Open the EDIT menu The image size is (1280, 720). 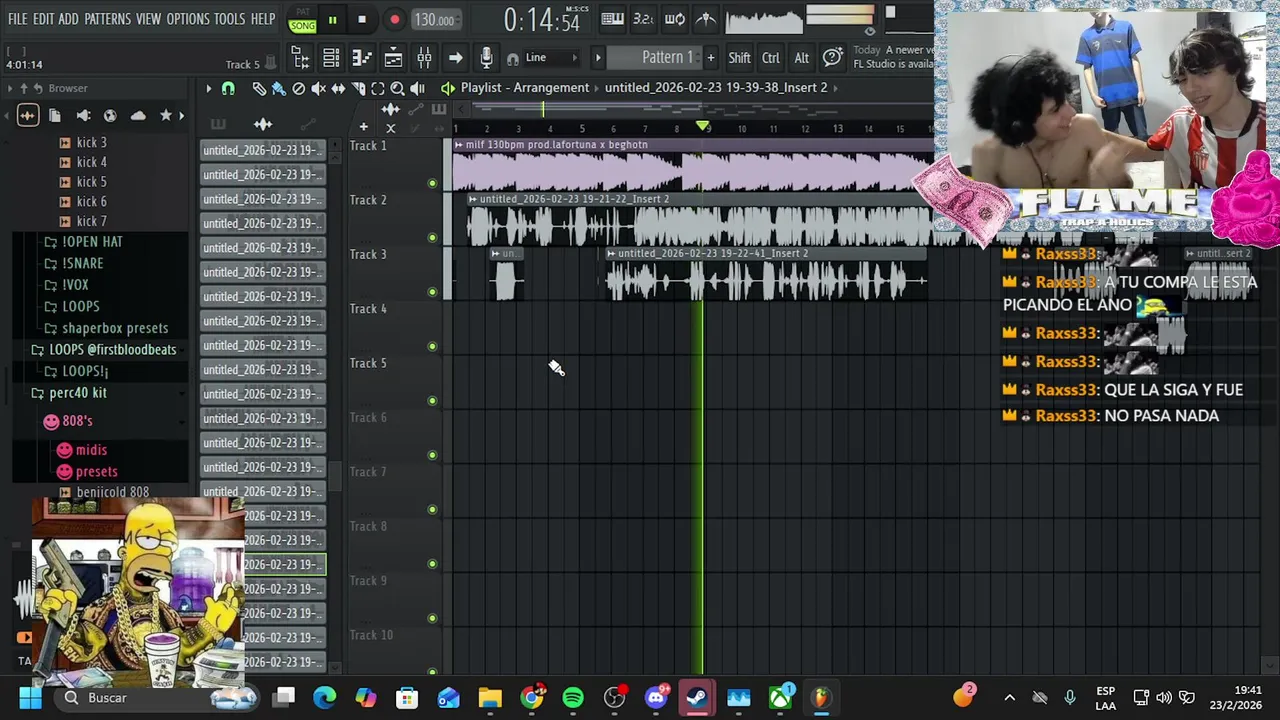43,19
